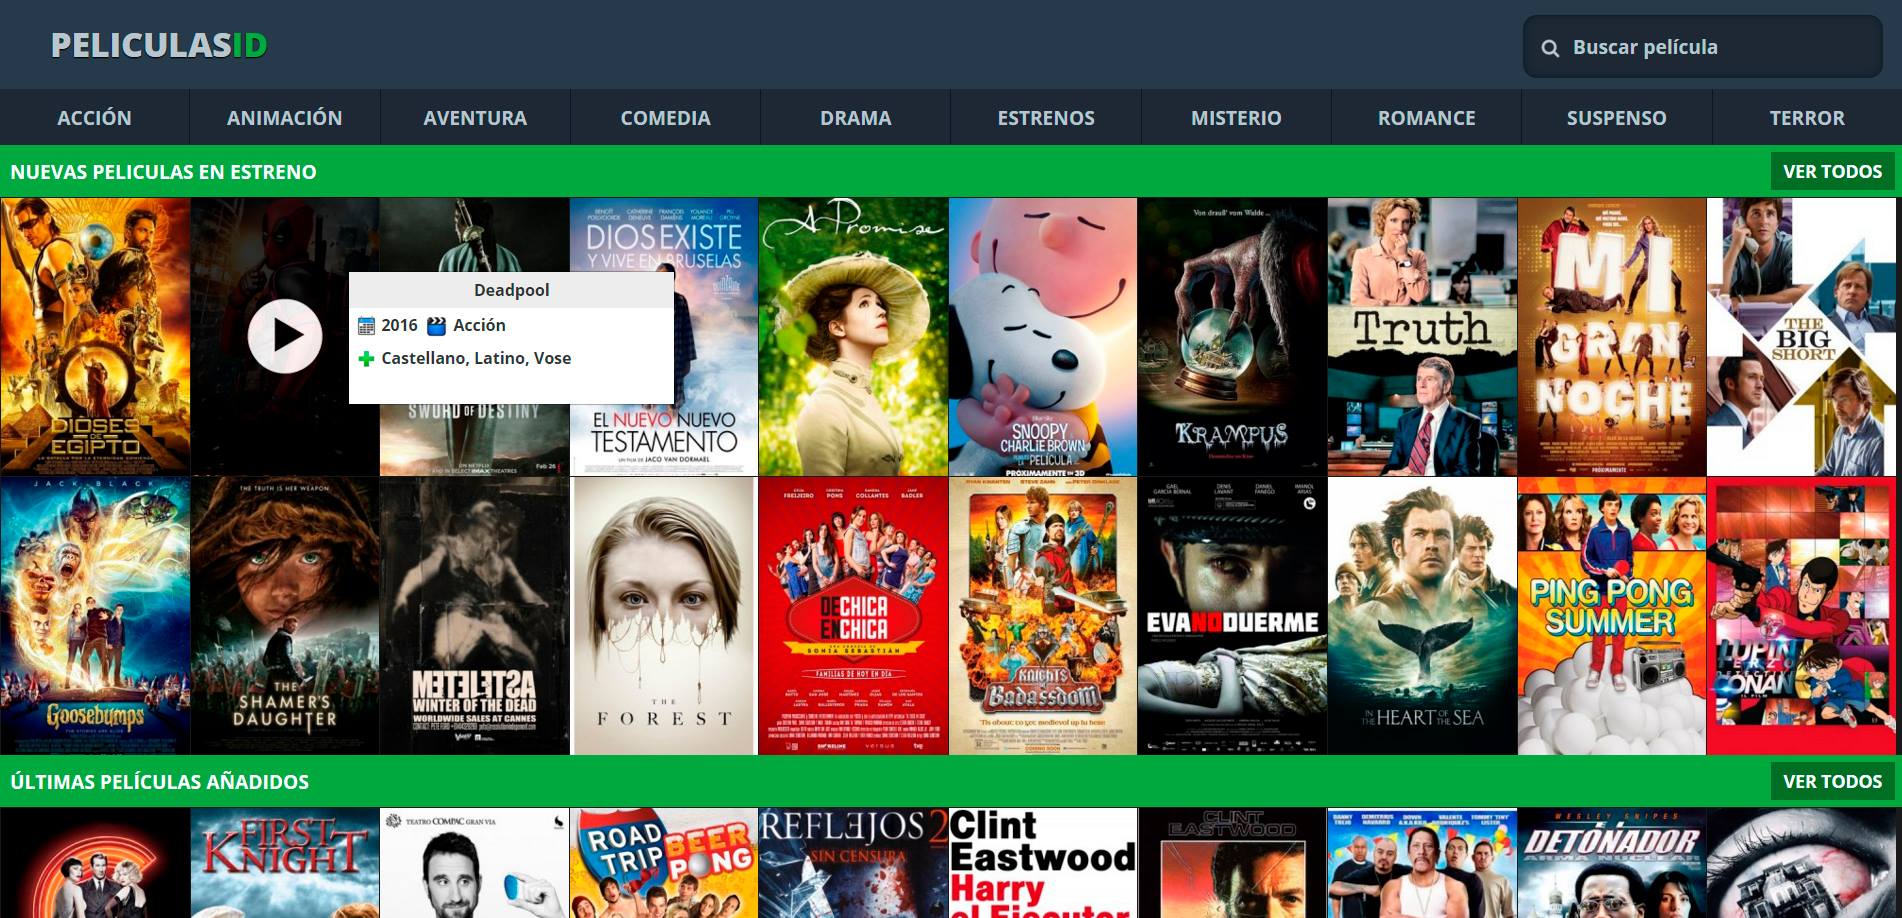Image resolution: width=1902 pixels, height=918 pixels.
Task: Open the Reflejos 2 poster
Action: (853, 863)
